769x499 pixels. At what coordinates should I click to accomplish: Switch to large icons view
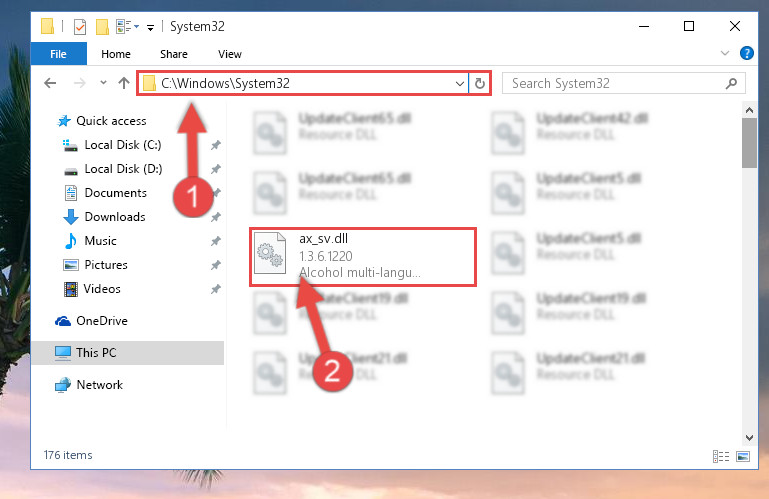point(743,457)
